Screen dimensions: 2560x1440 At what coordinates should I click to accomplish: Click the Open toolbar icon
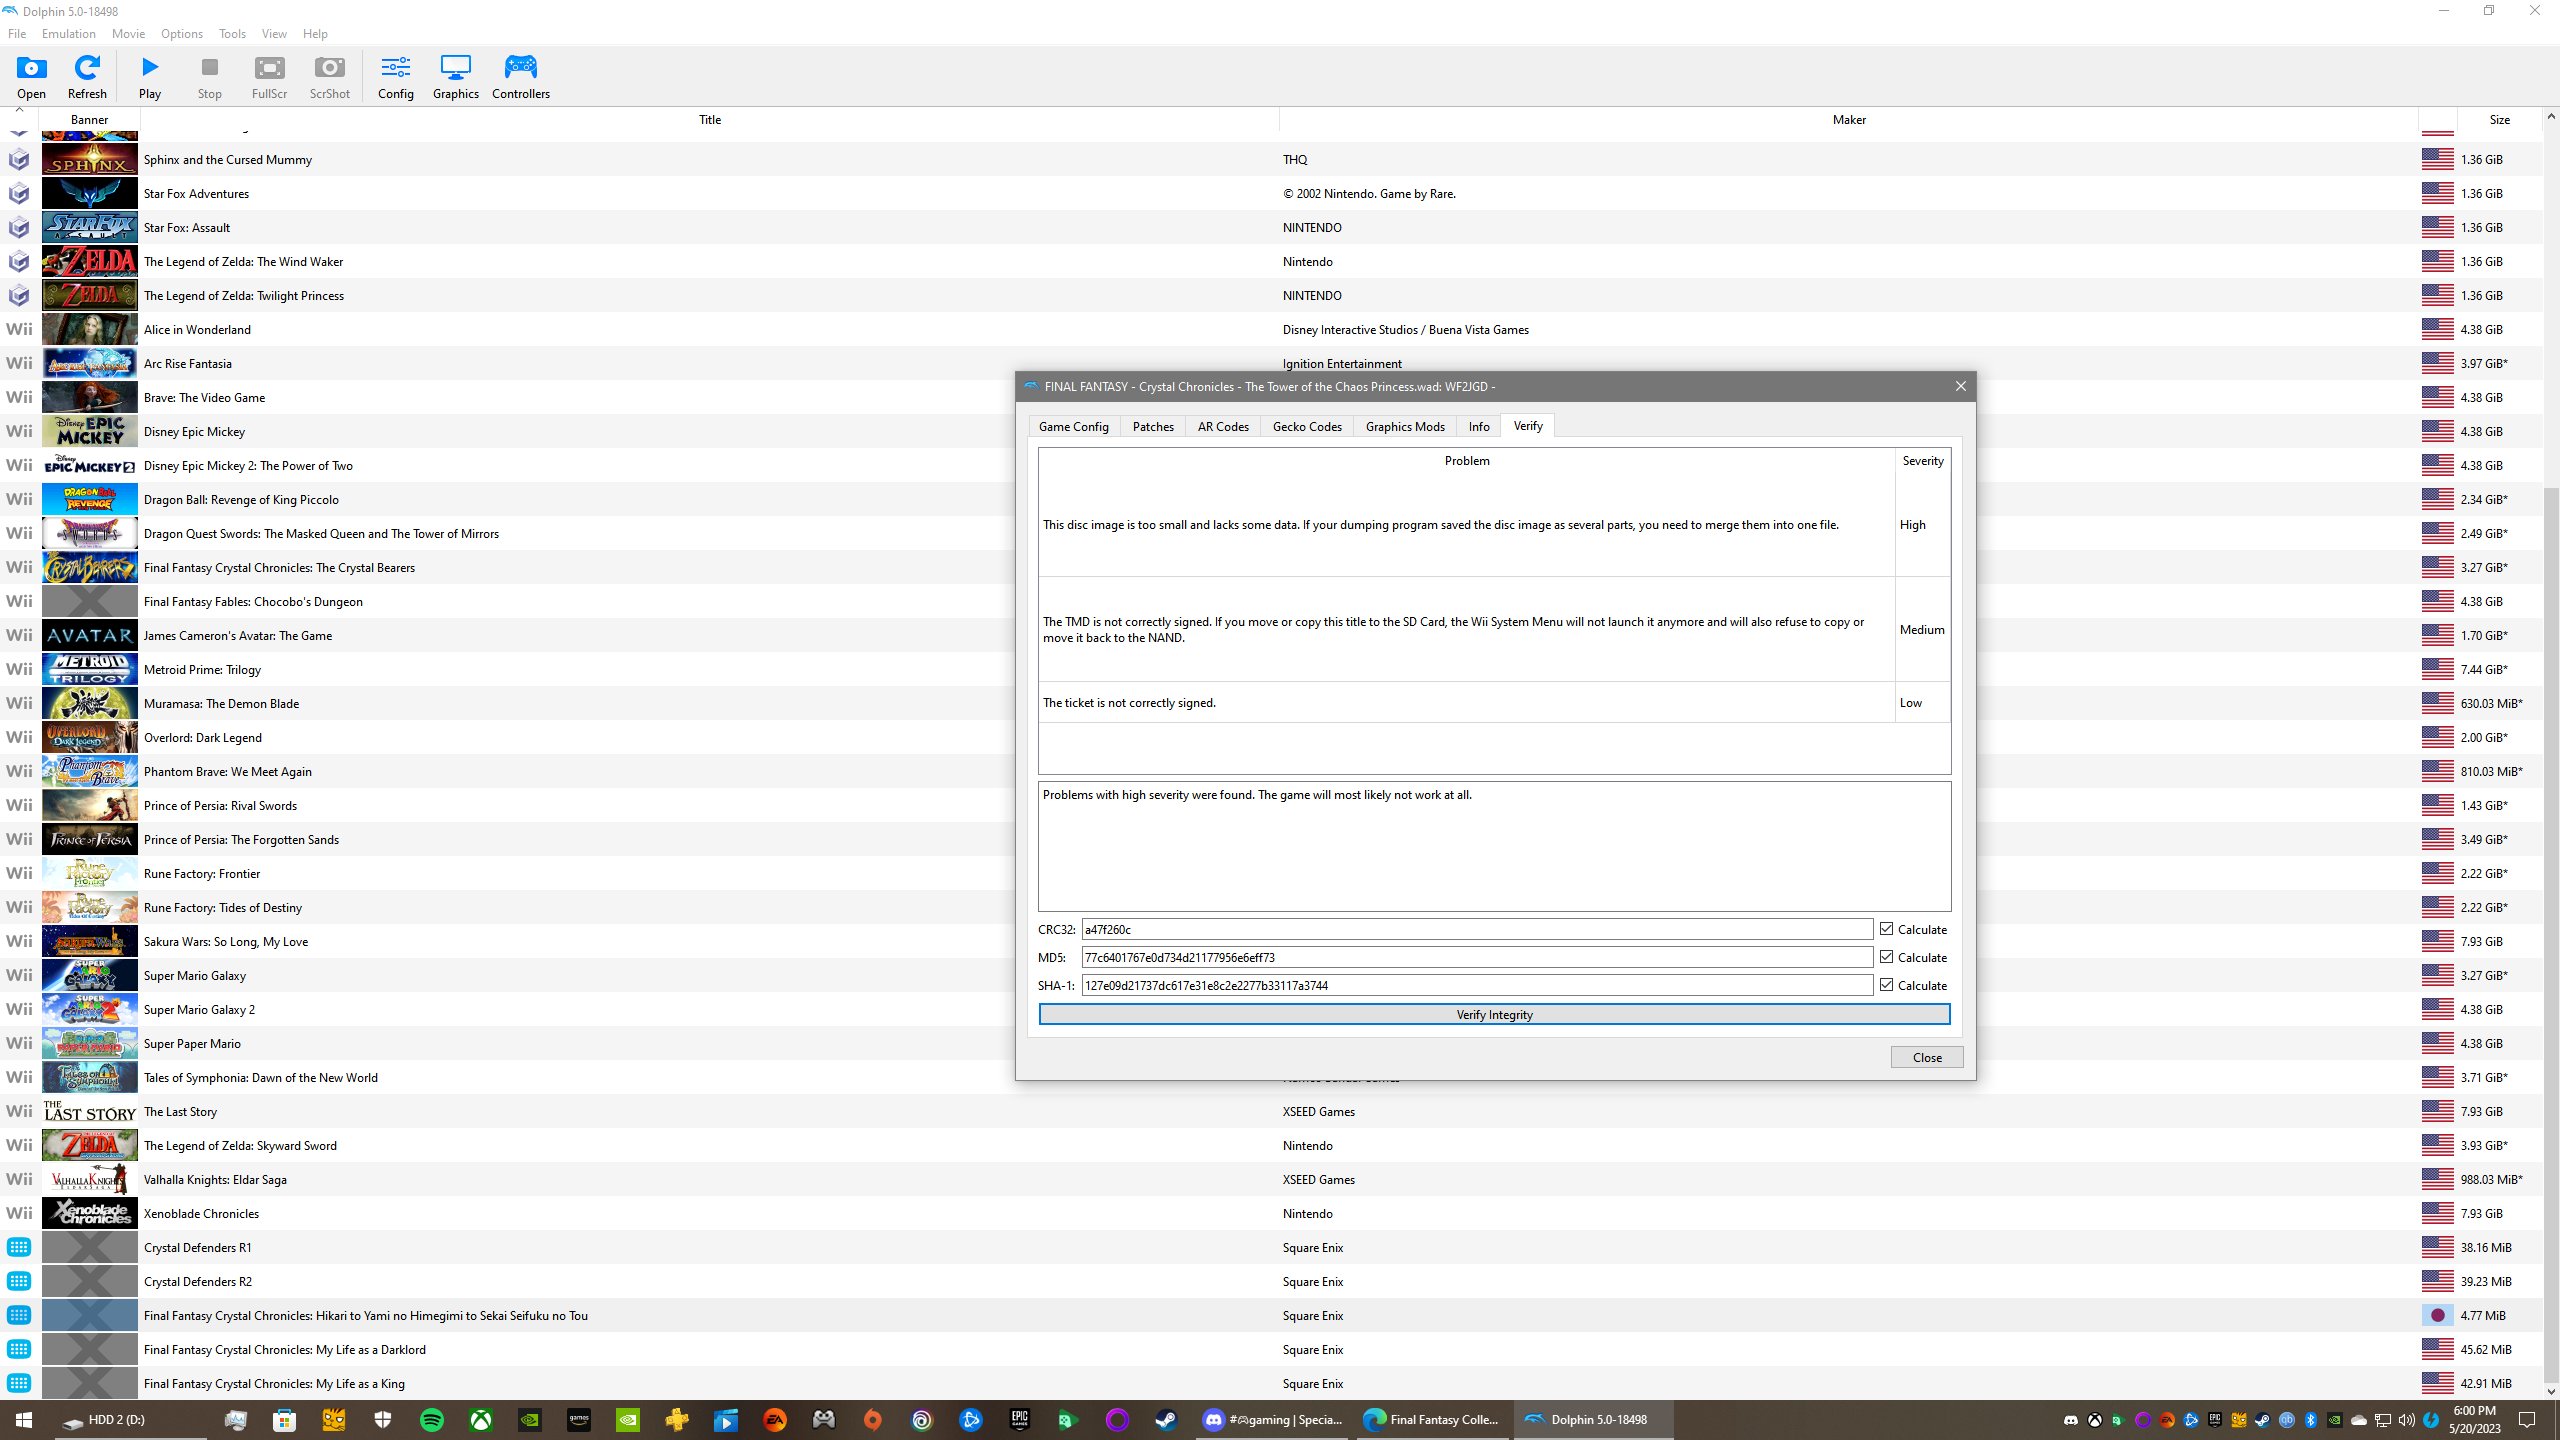pos(31,77)
